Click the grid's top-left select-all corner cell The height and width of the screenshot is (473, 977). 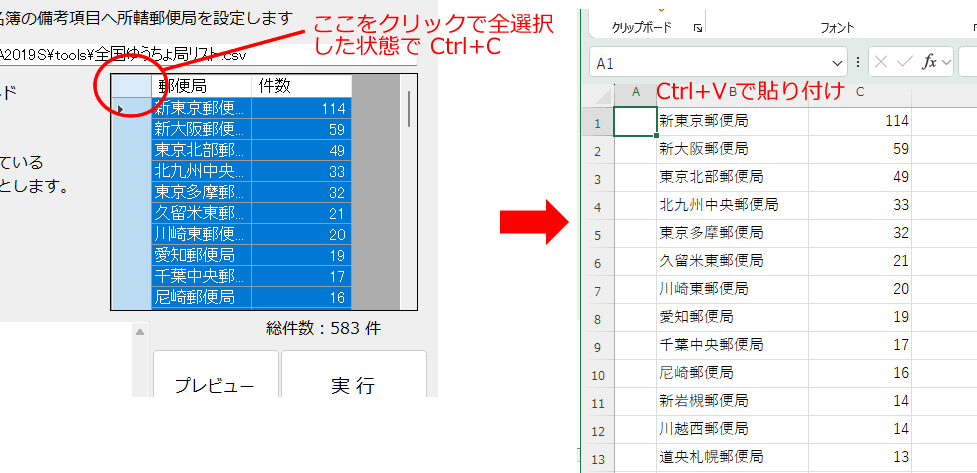(x=130, y=86)
